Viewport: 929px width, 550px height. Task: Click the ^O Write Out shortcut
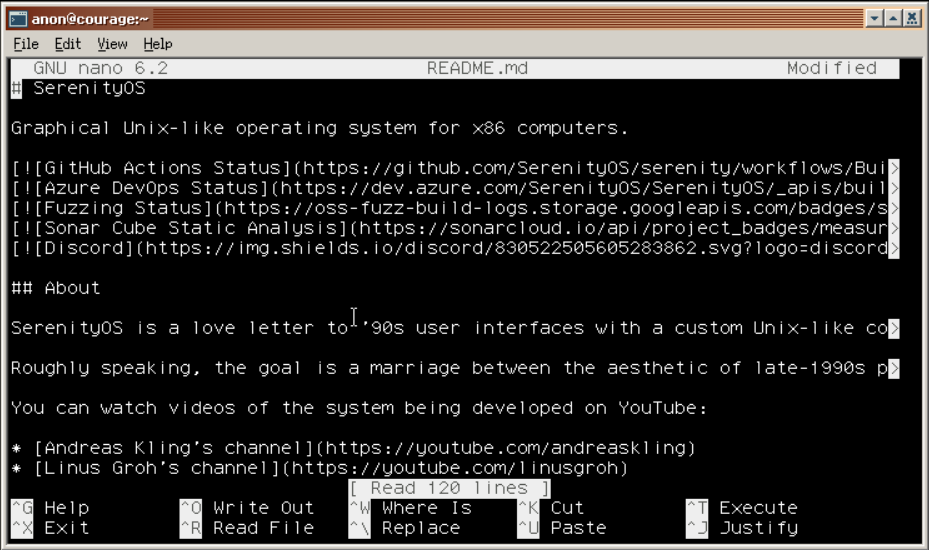[x=247, y=508]
